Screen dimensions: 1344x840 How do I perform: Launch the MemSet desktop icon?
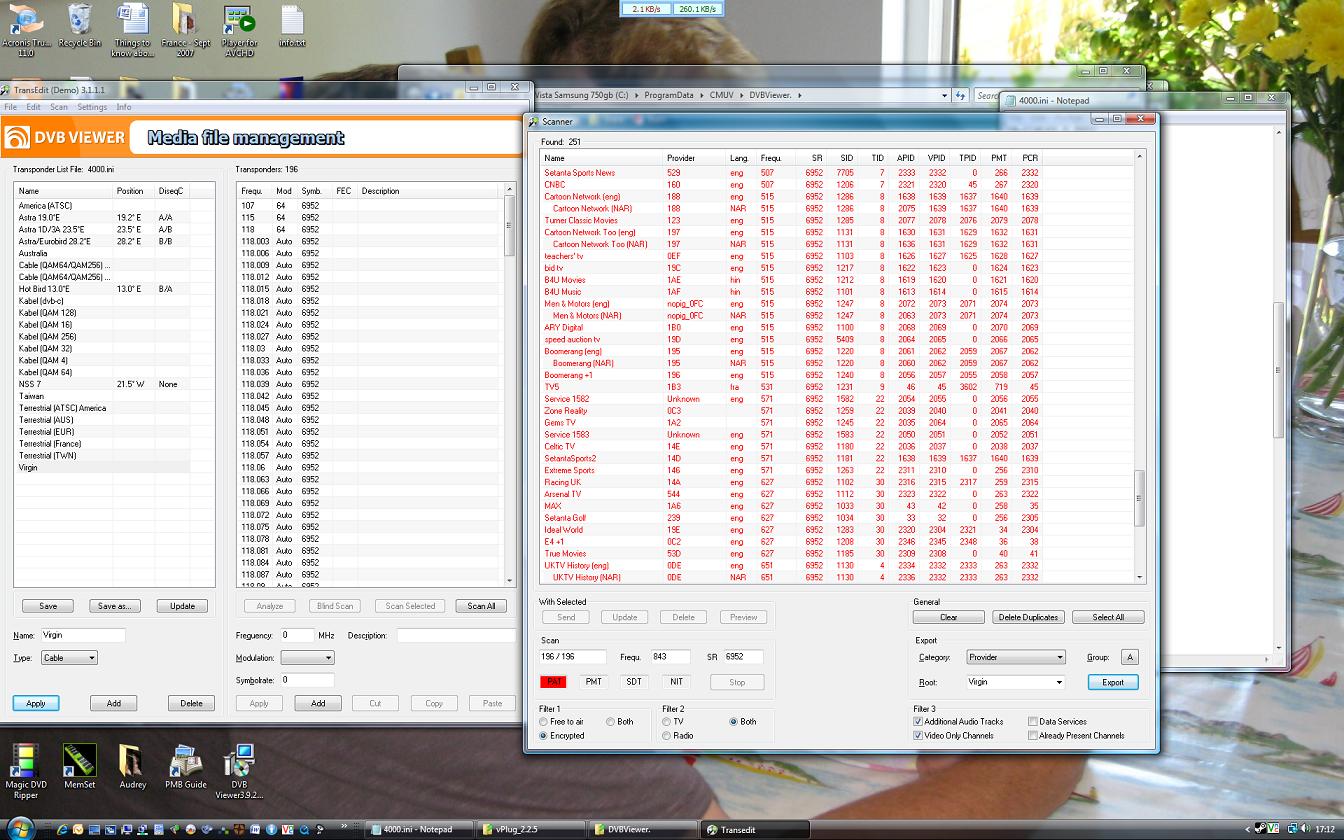(x=79, y=767)
